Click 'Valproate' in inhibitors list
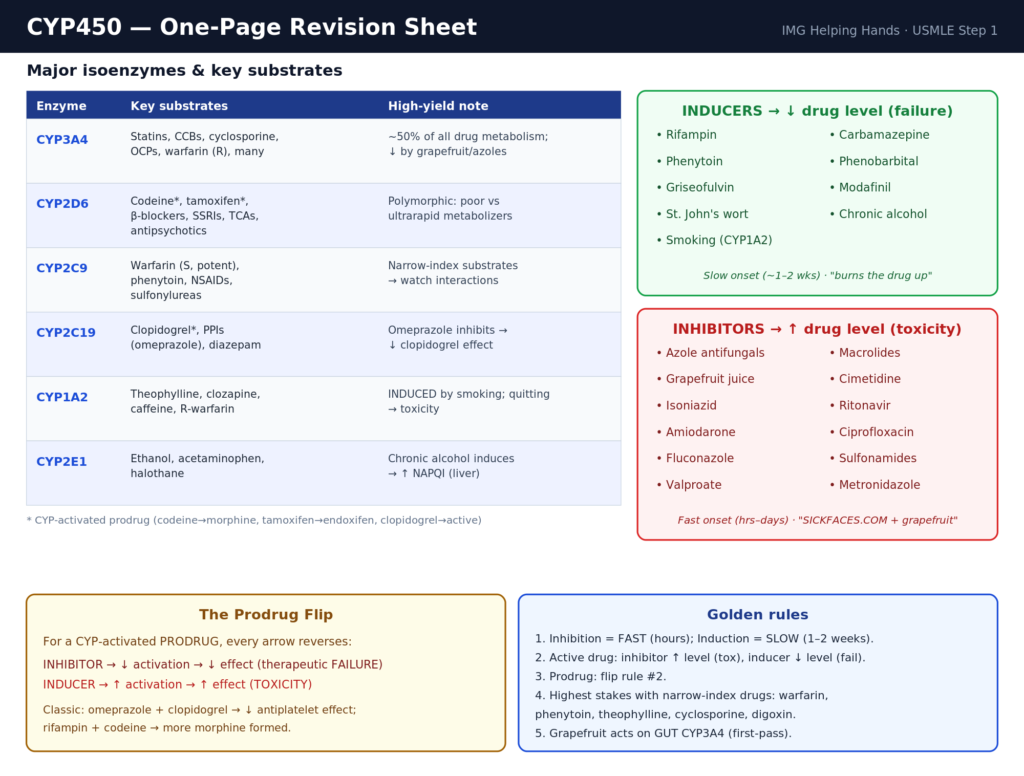The image size is (1024, 776). coord(689,485)
